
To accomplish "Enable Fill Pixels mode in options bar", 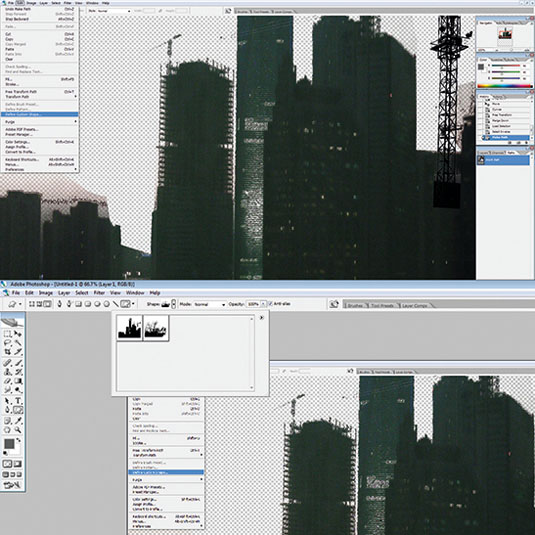I will [x=47, y=304].
